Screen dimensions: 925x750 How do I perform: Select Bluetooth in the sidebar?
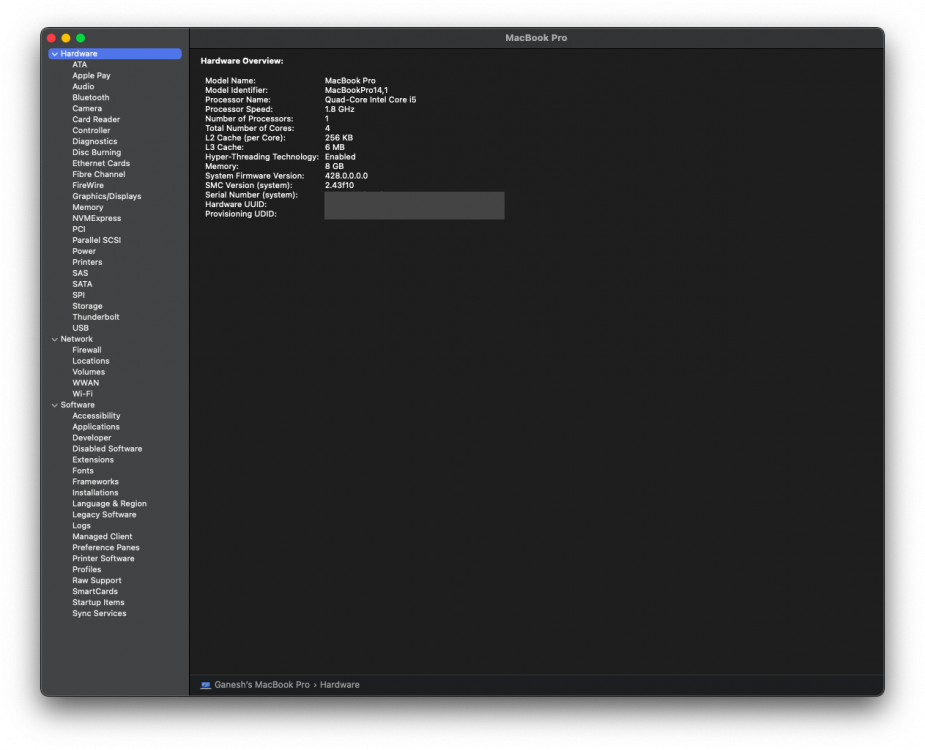tap(91, 97)
